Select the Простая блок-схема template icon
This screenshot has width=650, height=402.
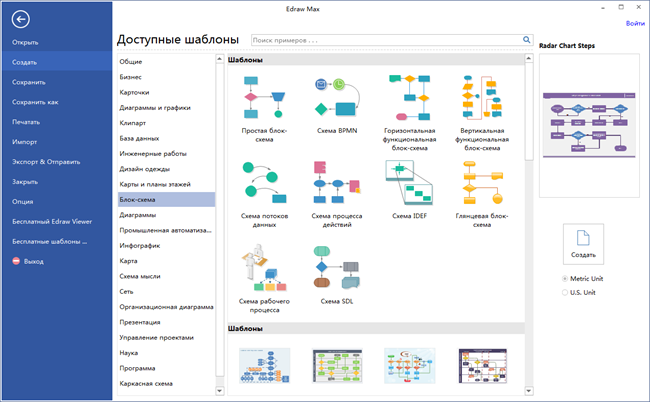pyautogui.click(x=264, y=97)
